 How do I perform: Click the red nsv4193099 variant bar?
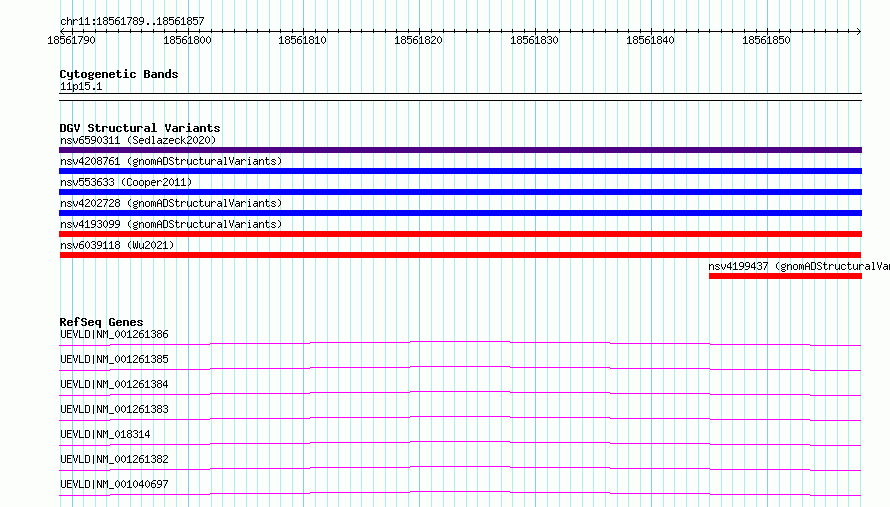[460, 234]
